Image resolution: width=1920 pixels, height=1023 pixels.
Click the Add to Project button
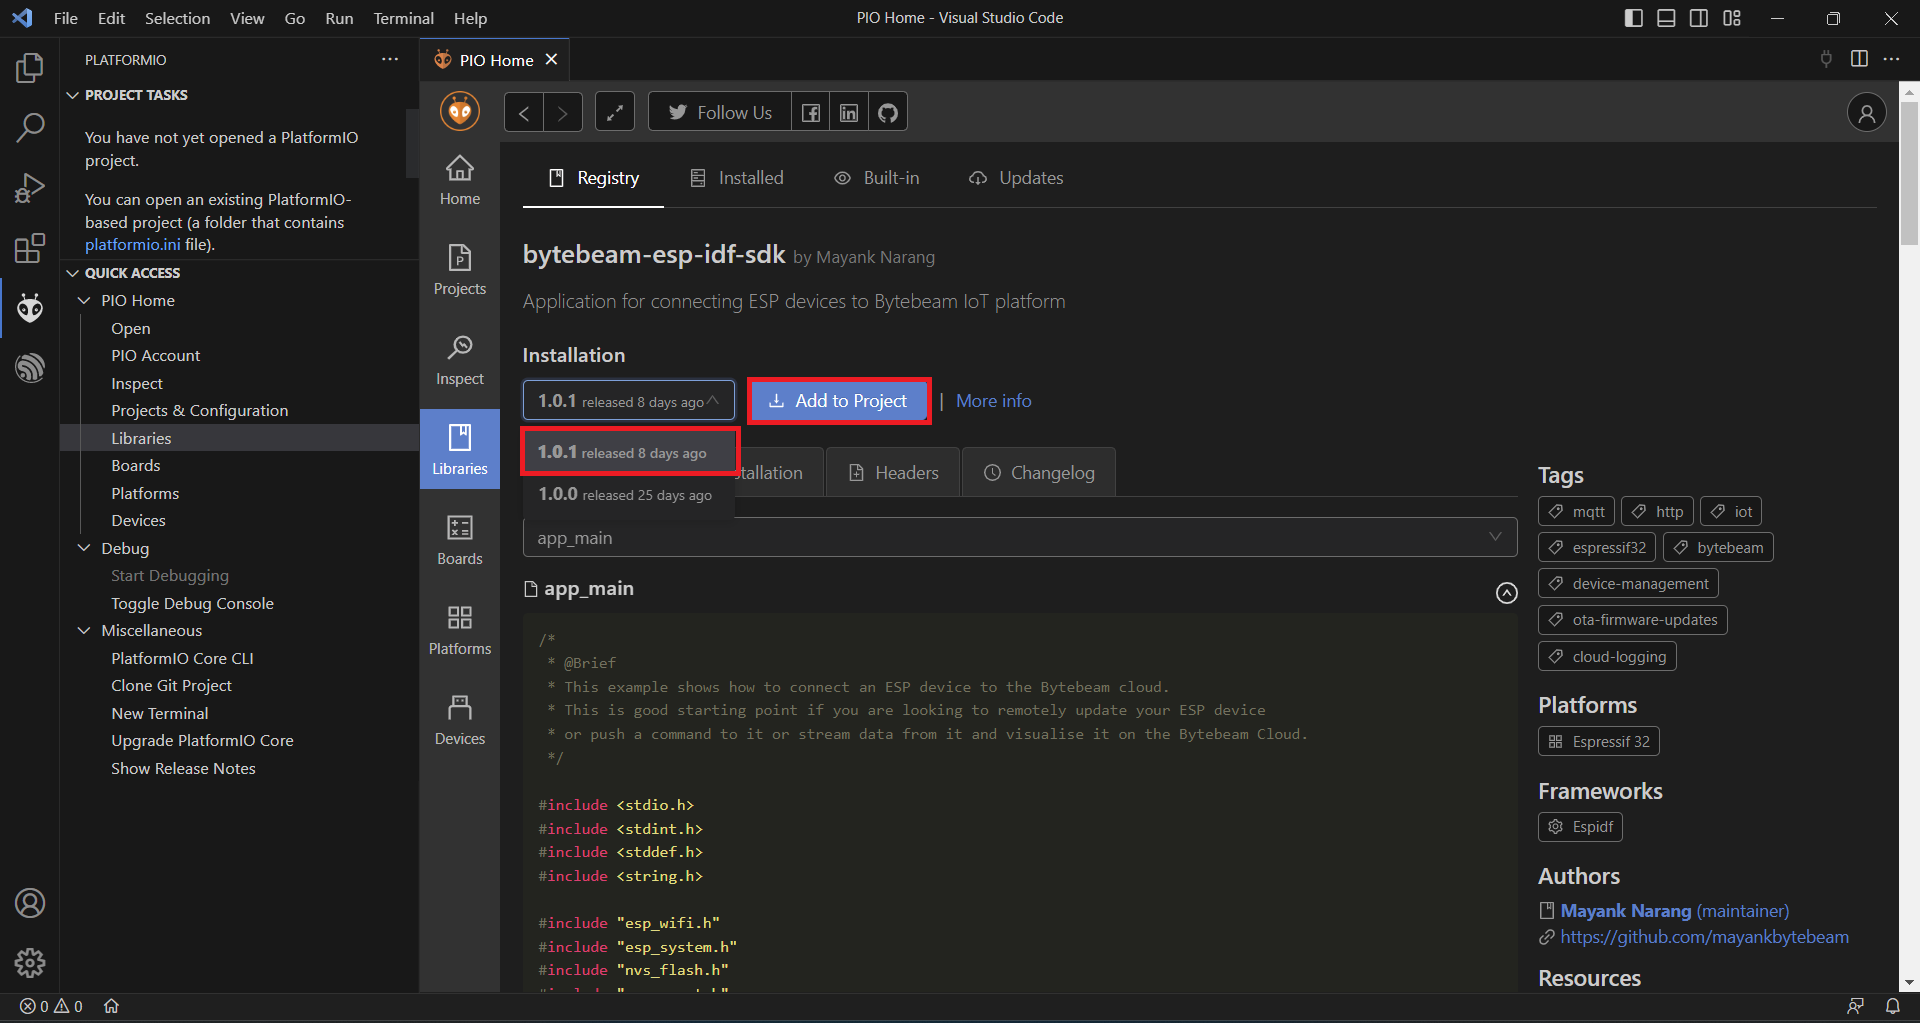[839, 401]
